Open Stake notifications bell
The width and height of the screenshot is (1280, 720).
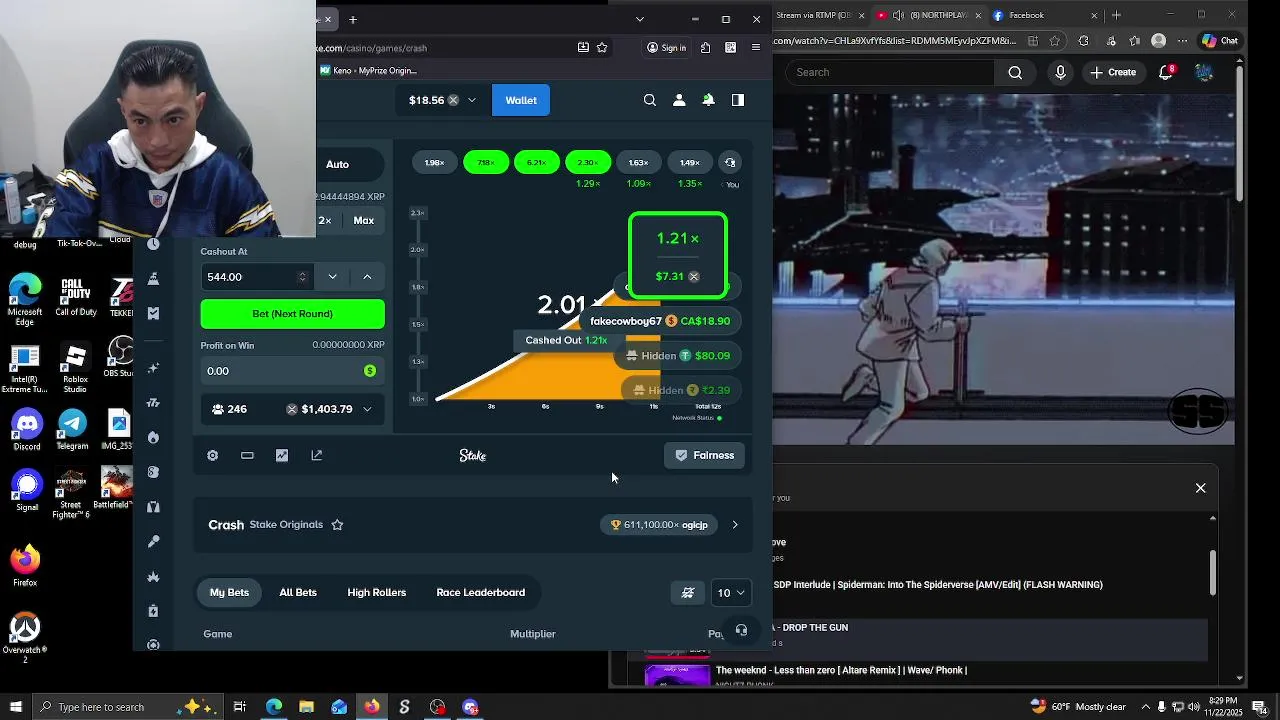708,100
